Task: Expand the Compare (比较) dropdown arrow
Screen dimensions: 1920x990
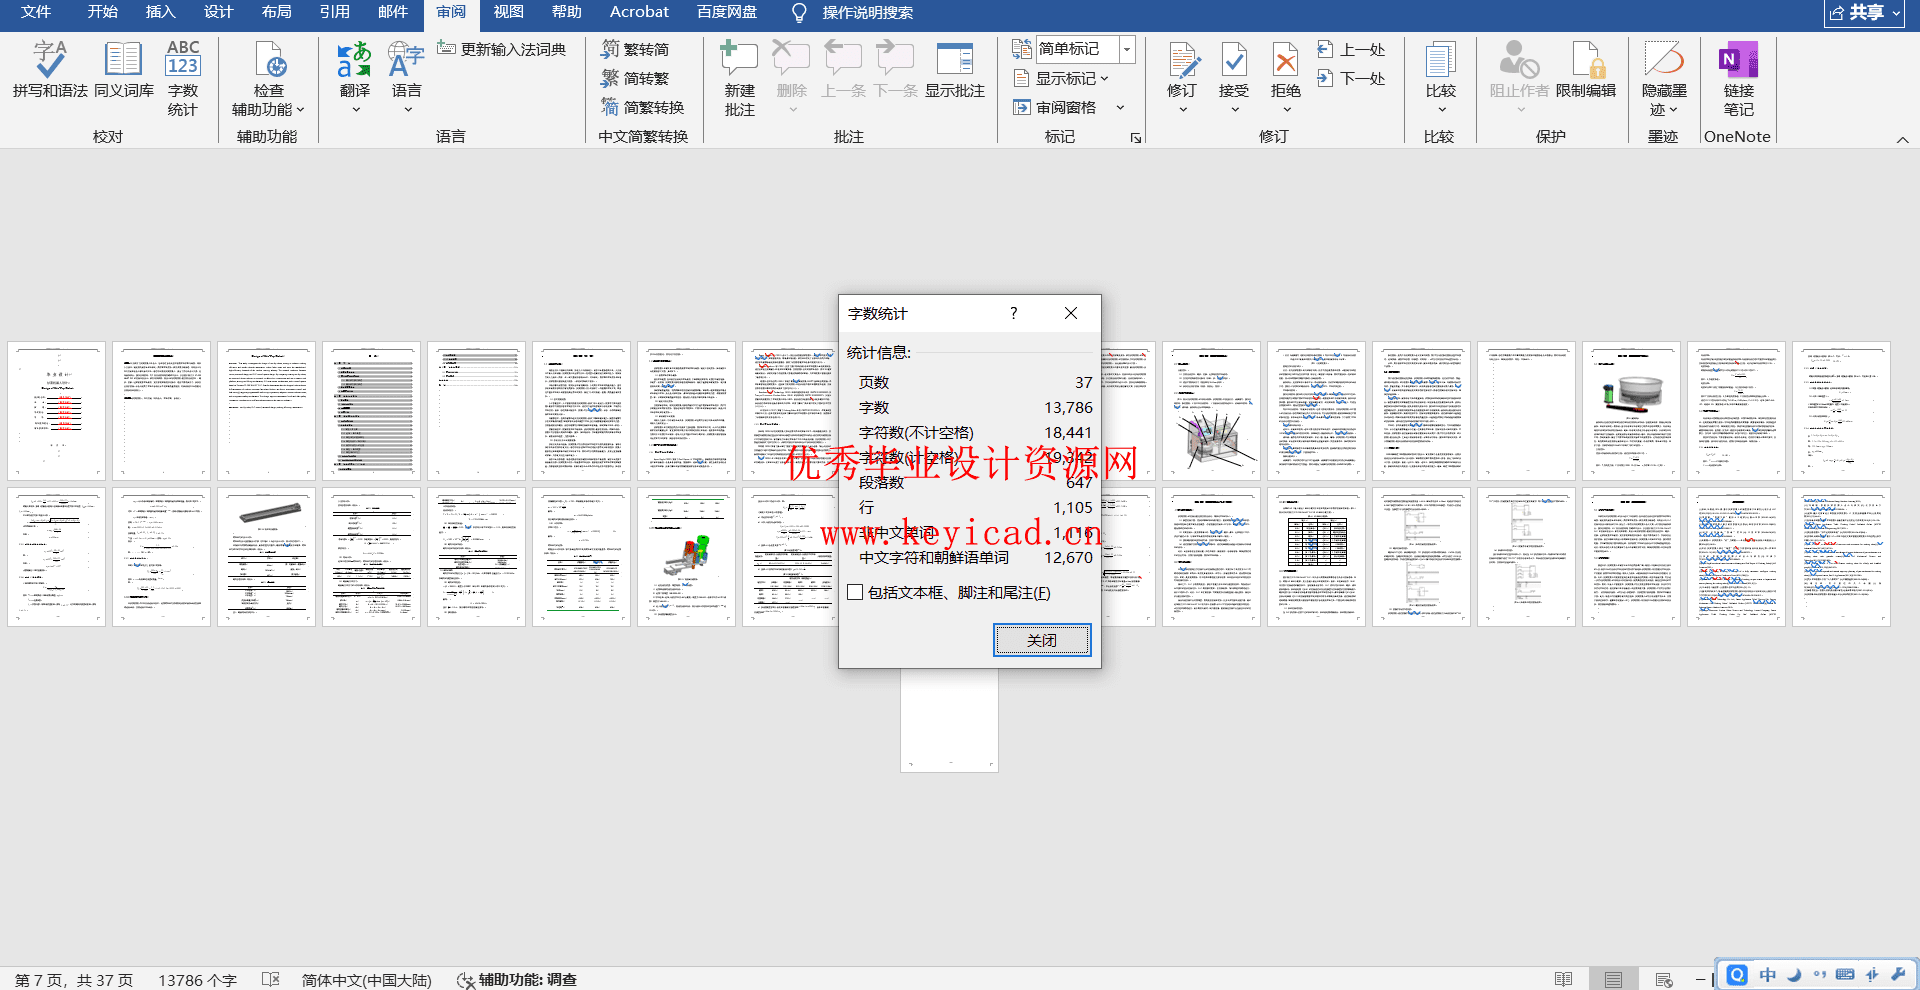Action: tap(1441, 109)
